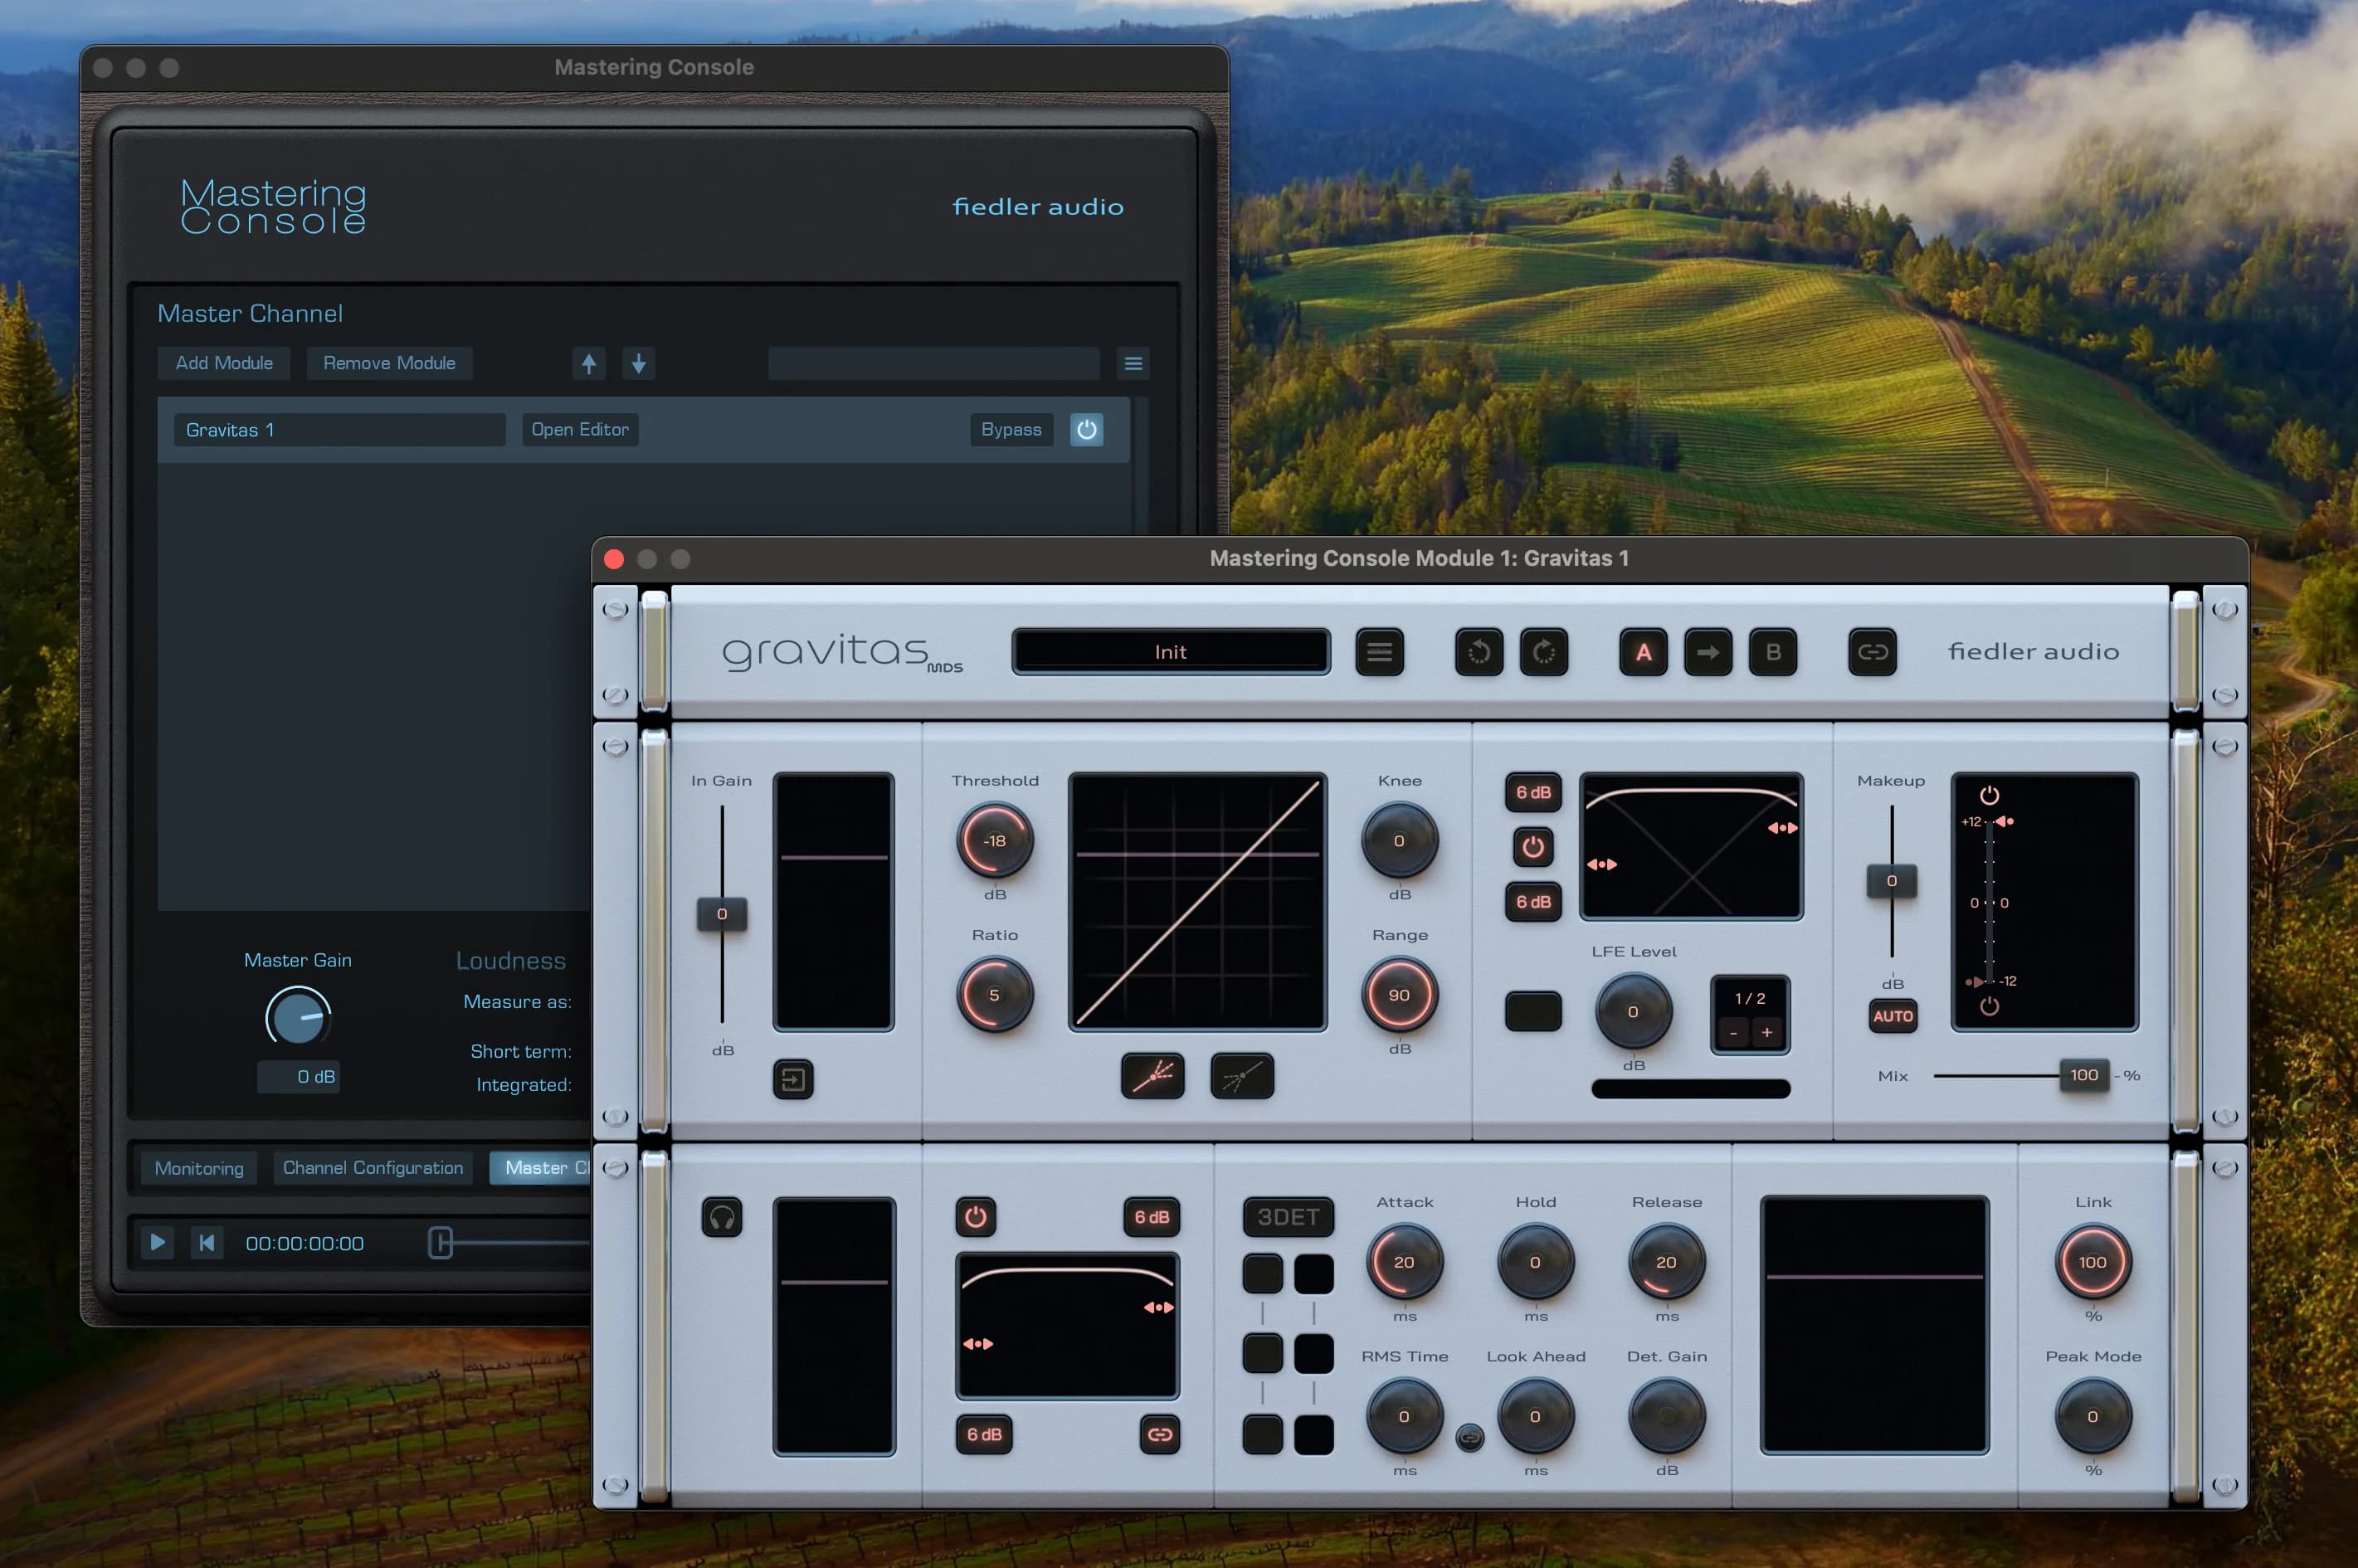
Task: Open the module list menu in Mastering Console
Action: (x=1133, y=363)
